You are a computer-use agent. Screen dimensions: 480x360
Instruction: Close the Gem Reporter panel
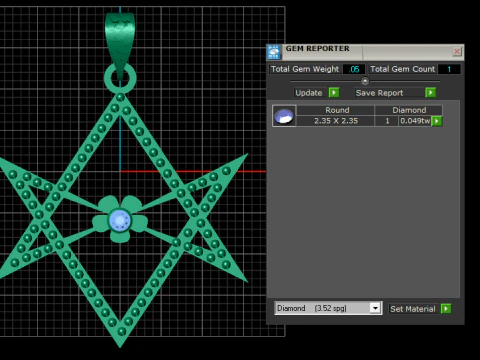click(x=457, y=51)
